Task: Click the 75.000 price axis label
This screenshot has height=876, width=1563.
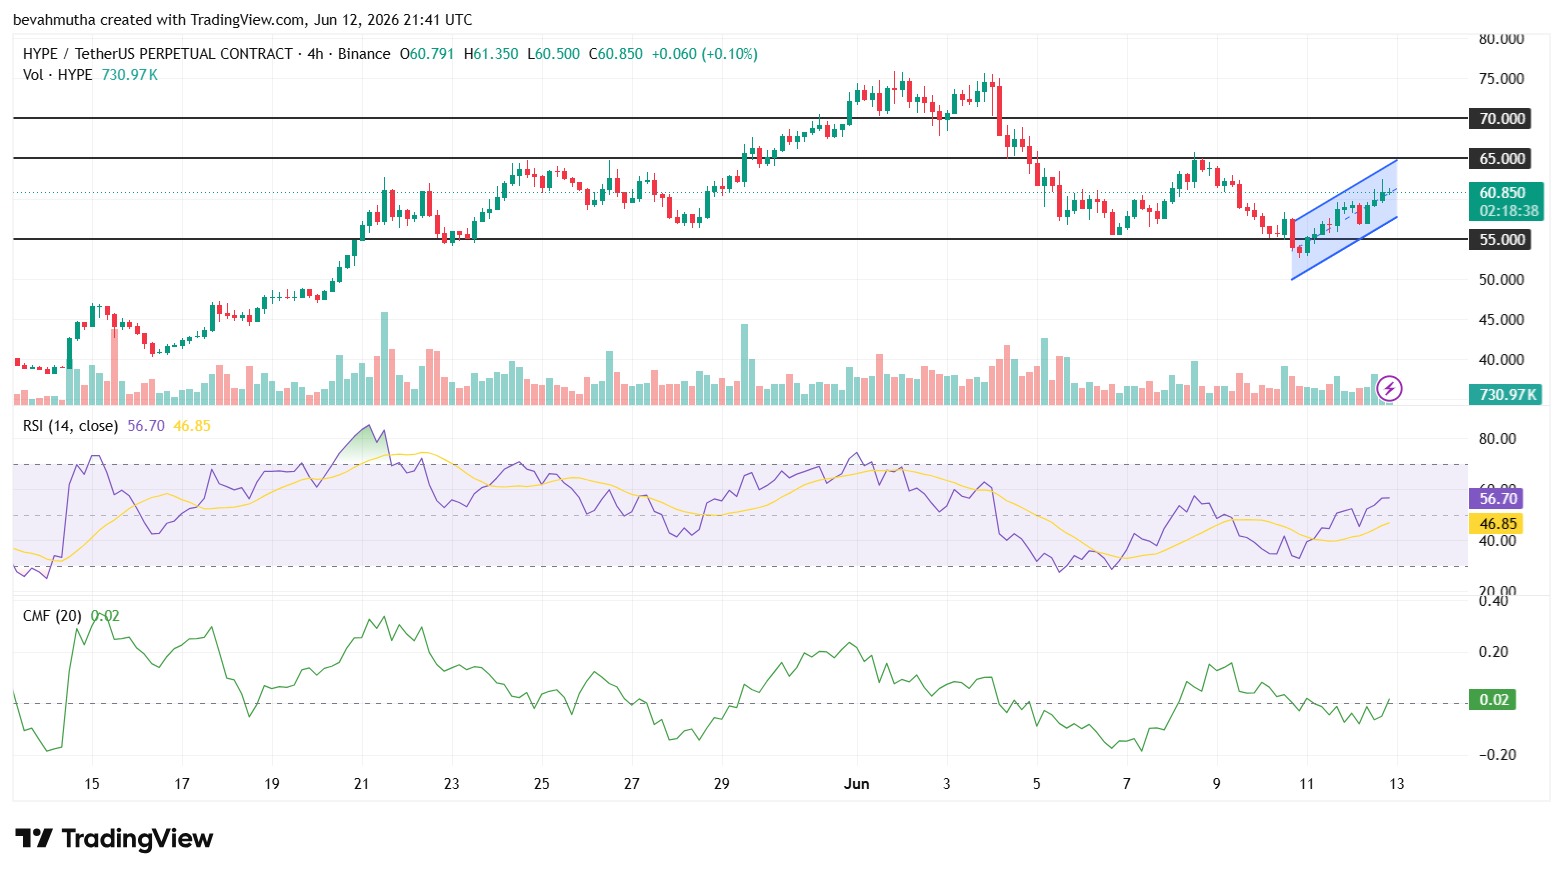Action: (1502, 78)
